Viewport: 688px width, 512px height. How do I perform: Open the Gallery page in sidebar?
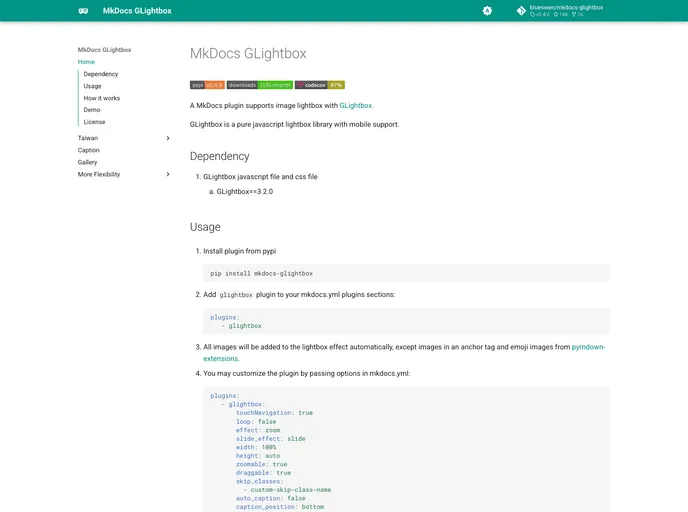[87, 162]
